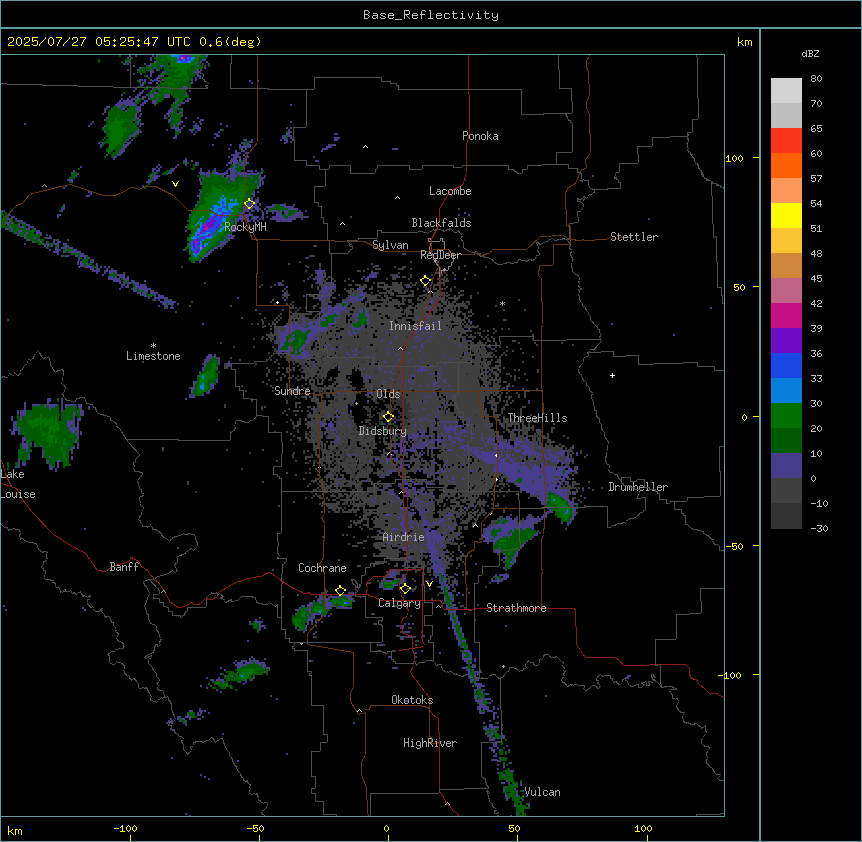The height and width of the screenshot is (842, 862).
Task: Click the RedDeer city label
Action: click(x=440, y=255)
